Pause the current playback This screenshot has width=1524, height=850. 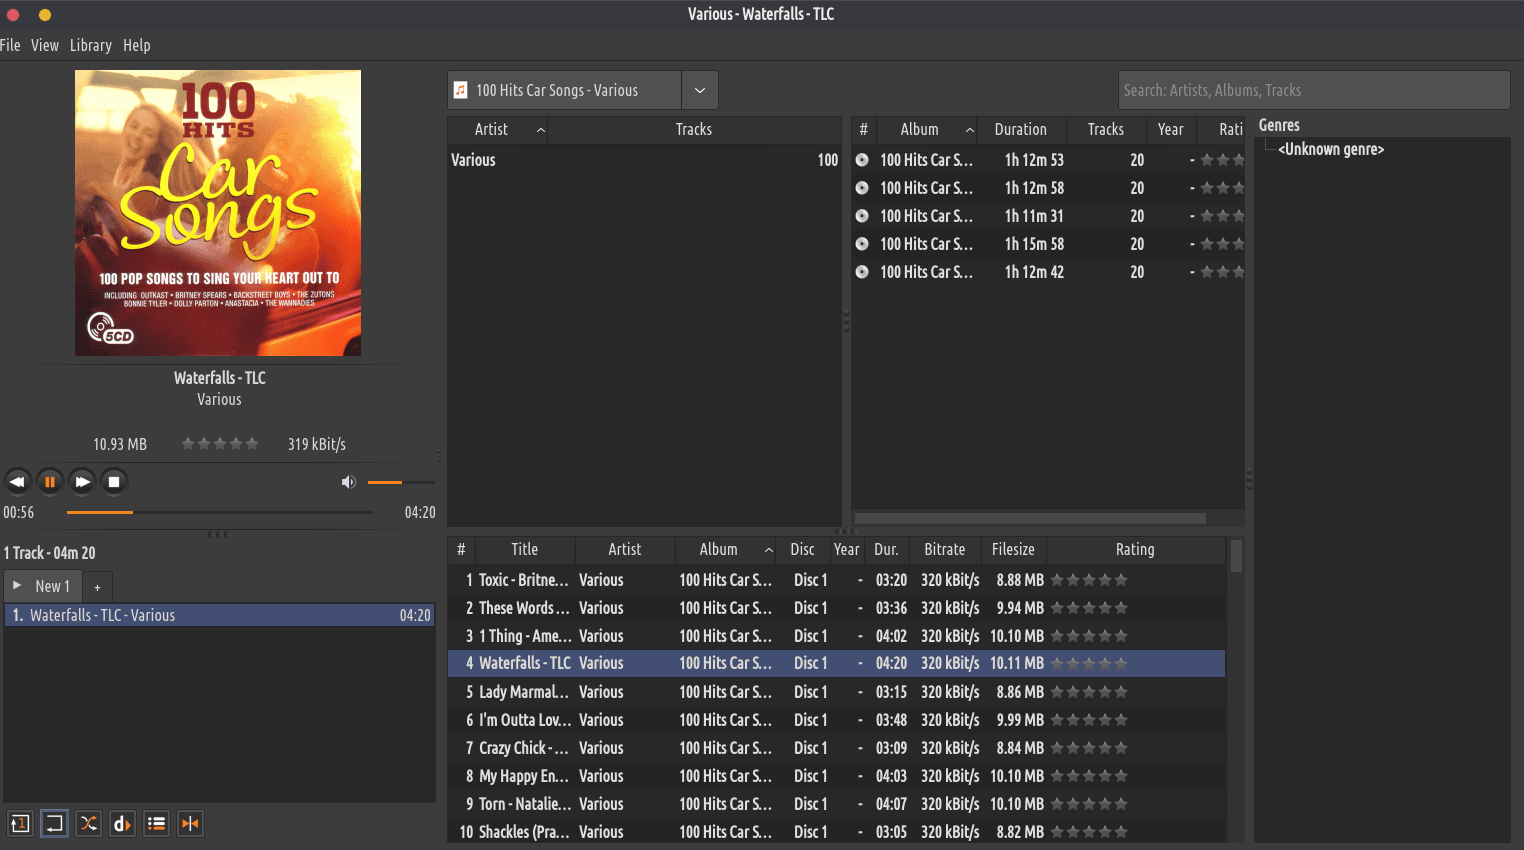tap(50, 482)
